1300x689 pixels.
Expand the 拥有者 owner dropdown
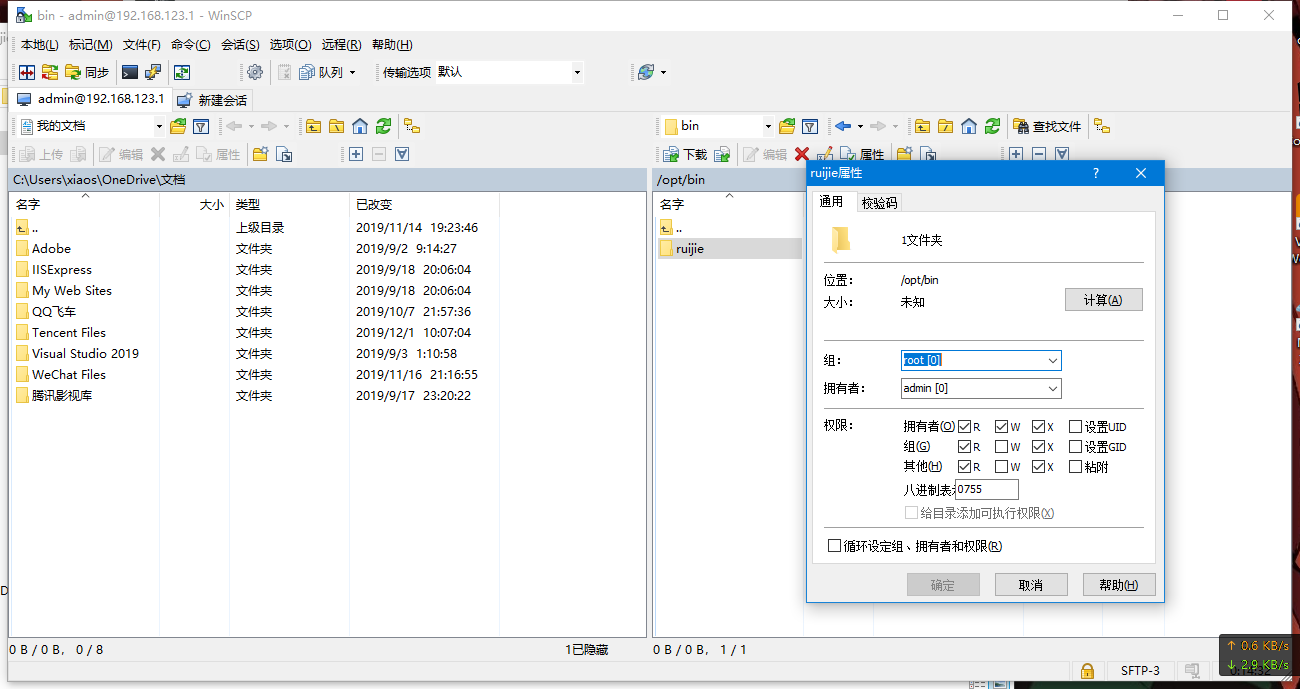(1052, 388)
